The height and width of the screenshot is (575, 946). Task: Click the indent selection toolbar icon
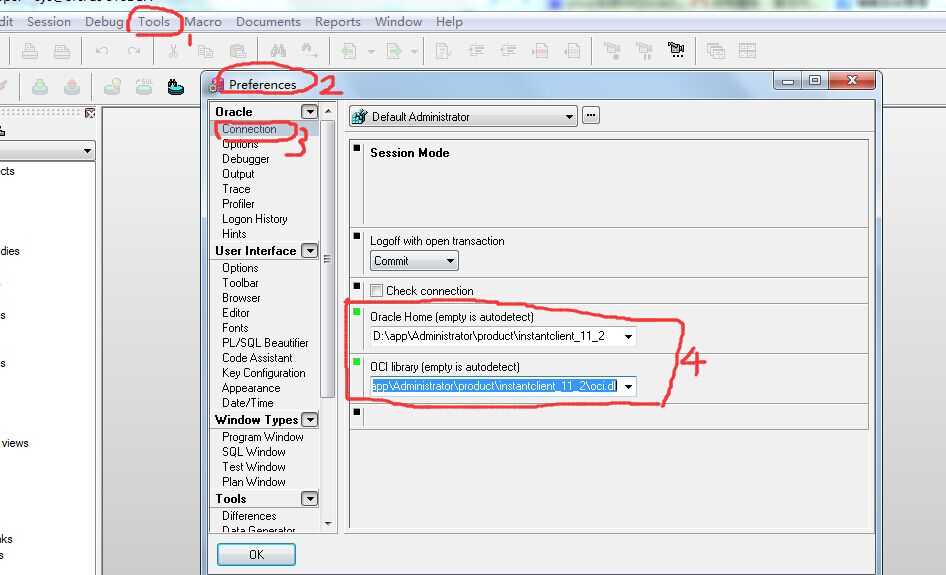coord(476,51)
